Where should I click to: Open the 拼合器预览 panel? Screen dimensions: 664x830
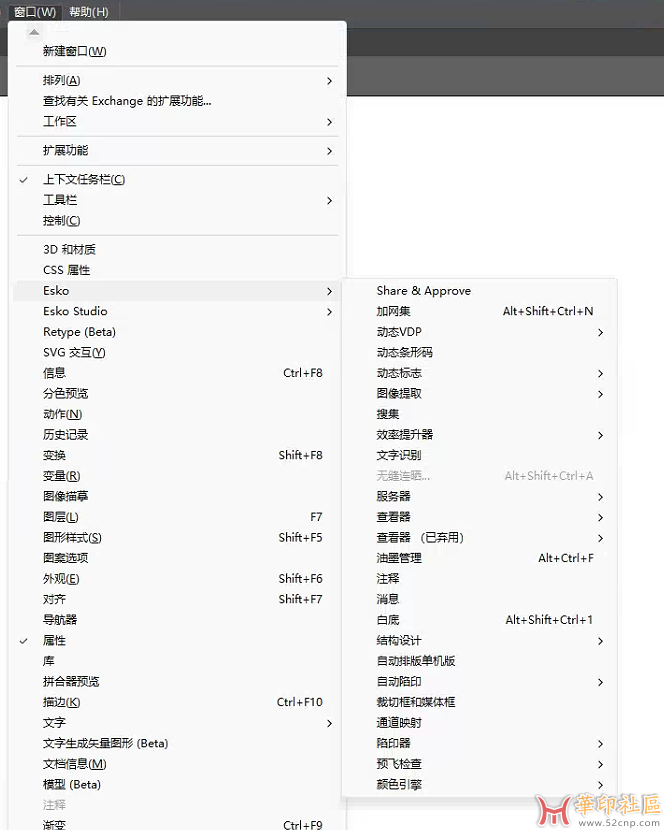coord(177,682)
